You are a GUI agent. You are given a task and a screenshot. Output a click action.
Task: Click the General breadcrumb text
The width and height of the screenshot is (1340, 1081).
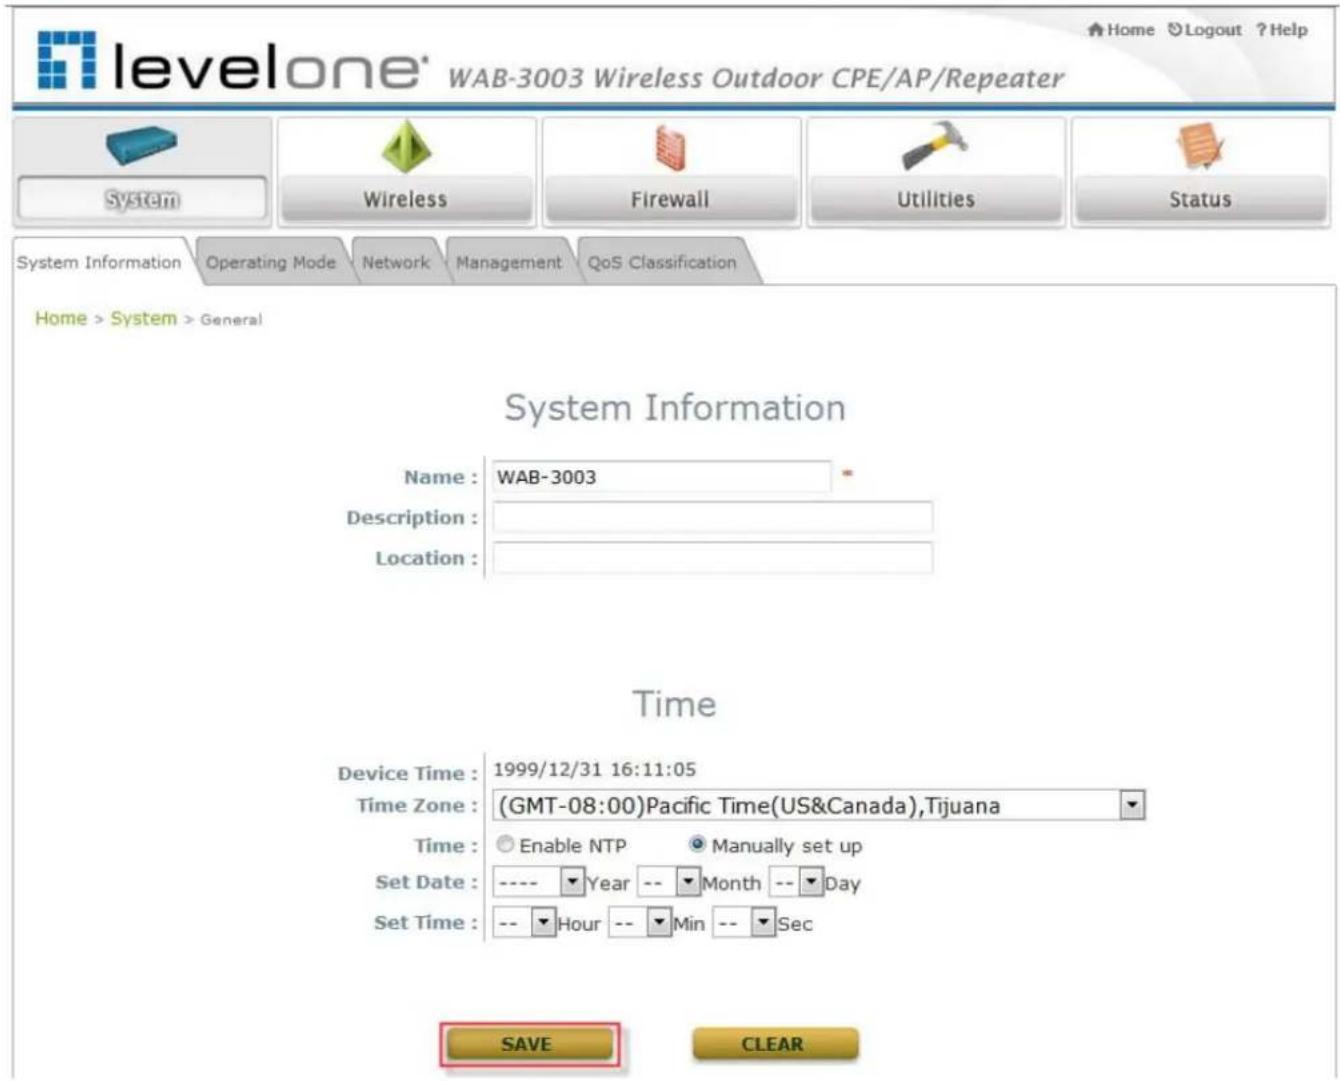coord(231,319)
